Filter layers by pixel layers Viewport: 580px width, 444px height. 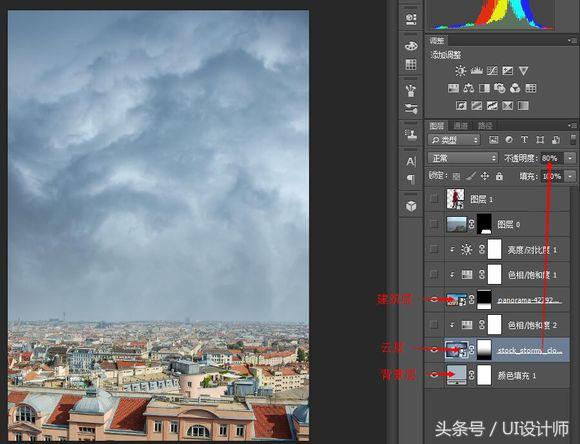493,140
